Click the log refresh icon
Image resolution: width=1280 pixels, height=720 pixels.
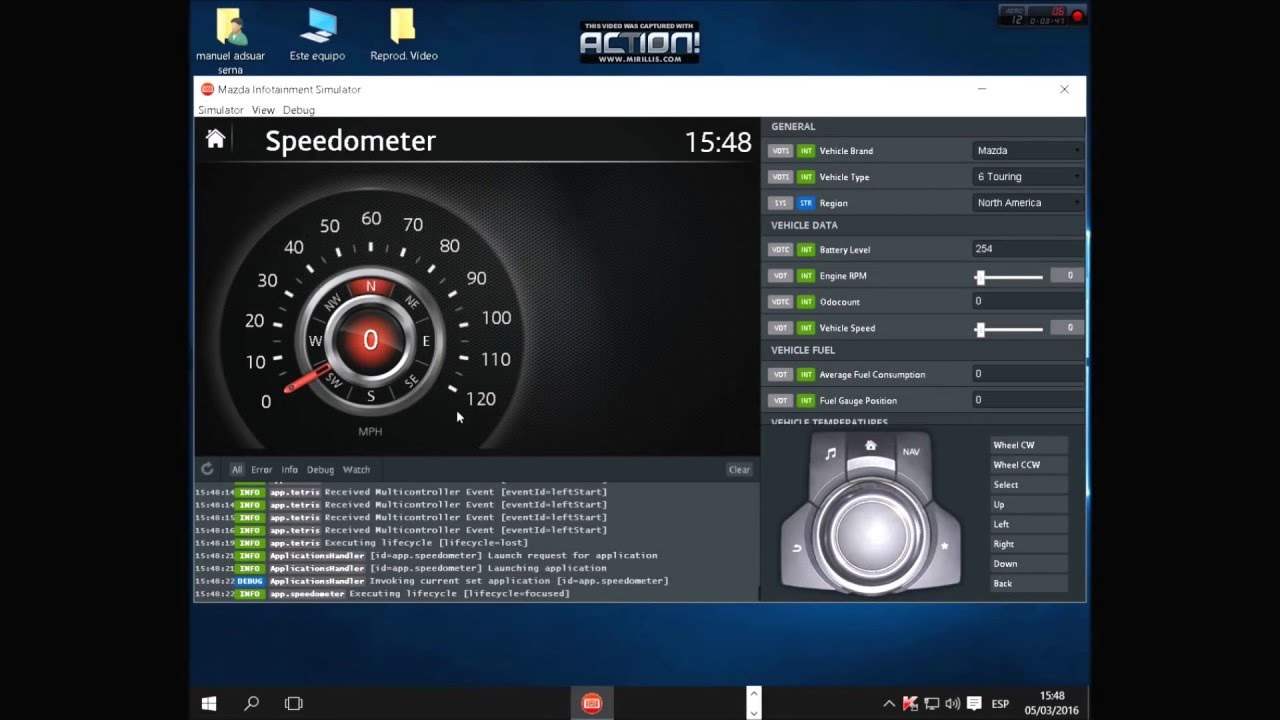tap(207, 469)
